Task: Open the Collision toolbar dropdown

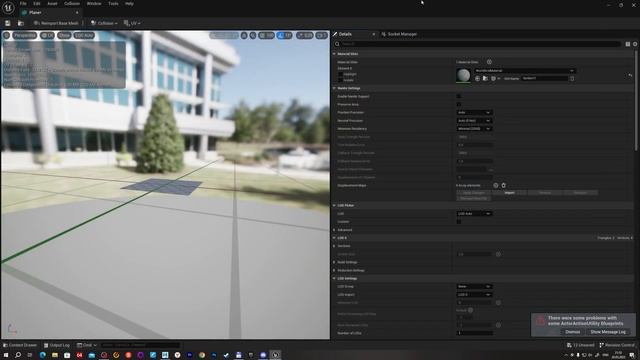Action: (x=104, y=23)
